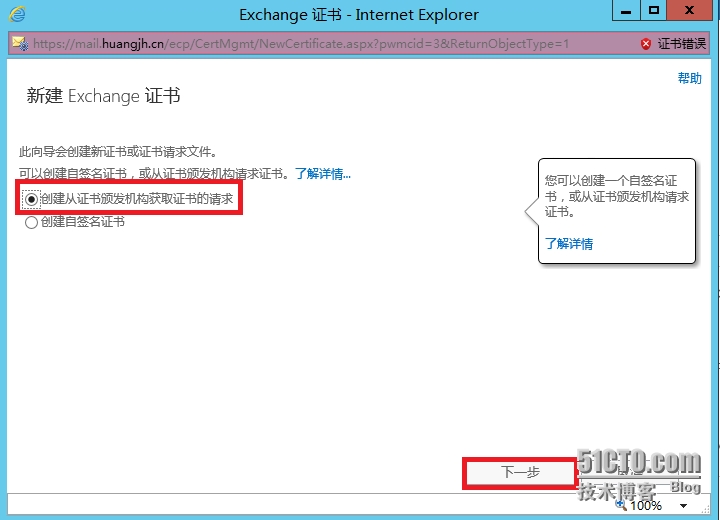Screen dimensions: 720x520
Task: Click the page favicon in address bar
Action: 20,44
